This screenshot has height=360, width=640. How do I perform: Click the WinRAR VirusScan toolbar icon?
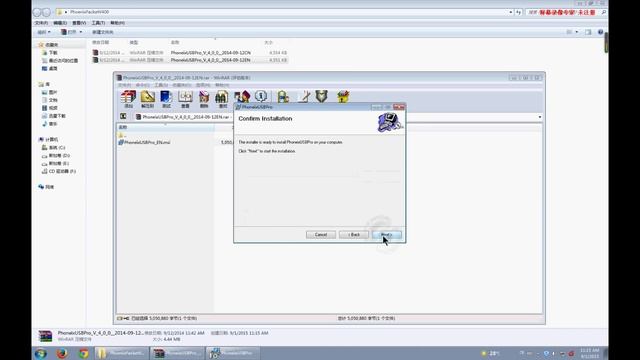(283, 97)
